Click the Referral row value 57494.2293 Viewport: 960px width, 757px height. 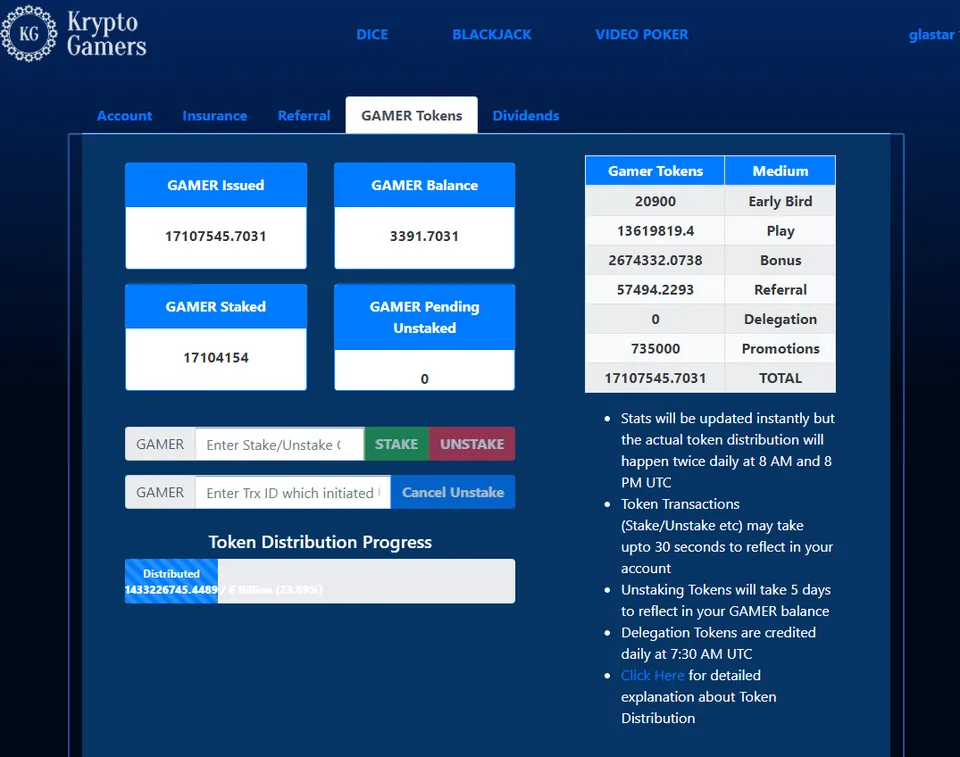[655, 290]
